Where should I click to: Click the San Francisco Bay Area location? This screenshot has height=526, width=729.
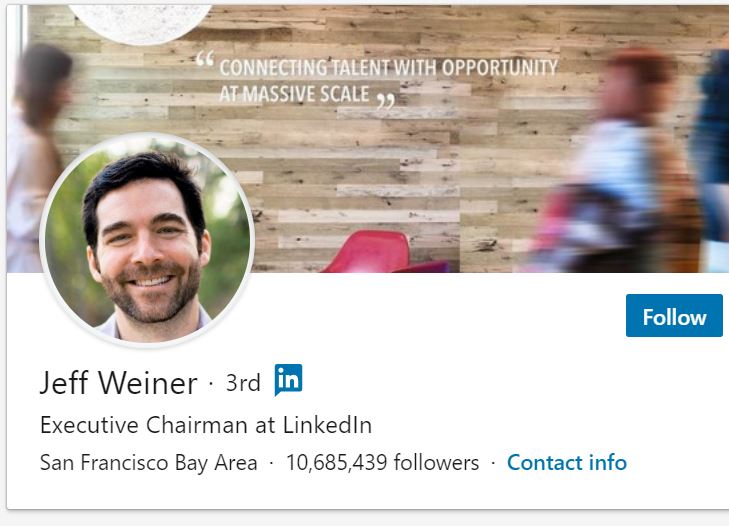click(x=148, y=463)
